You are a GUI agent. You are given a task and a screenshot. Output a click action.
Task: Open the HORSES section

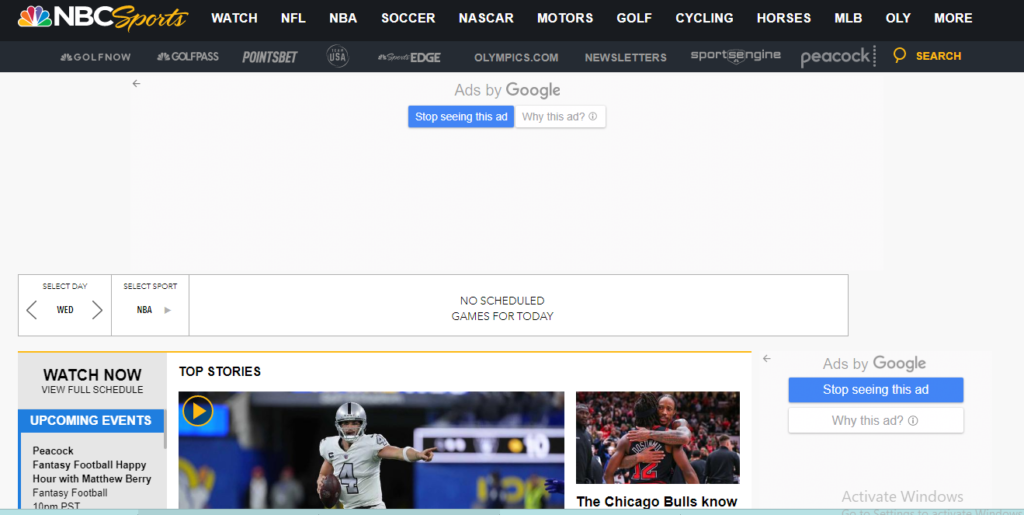[x=784, y=18]
